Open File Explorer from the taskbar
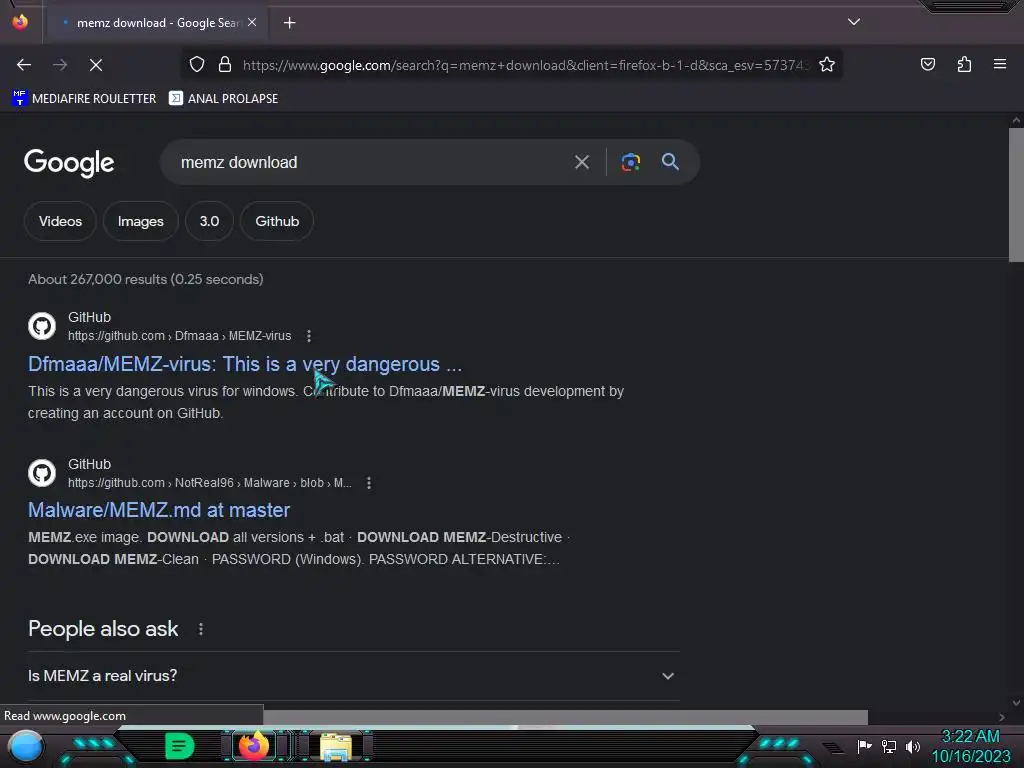This screenshot has height=768, width=1024. coord(336,746)
